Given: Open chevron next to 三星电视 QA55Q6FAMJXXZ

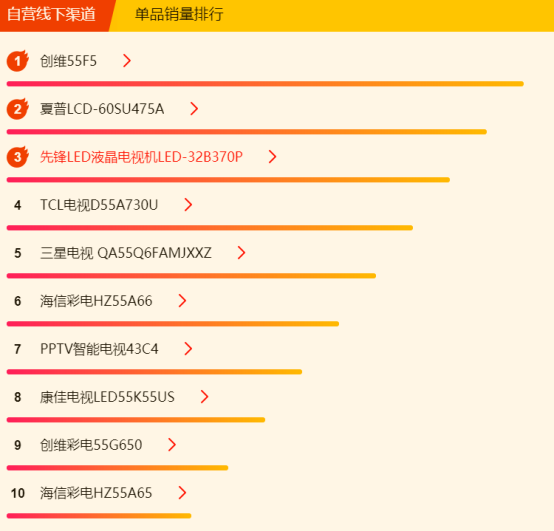Looking at the screenshot, I should [242, 253].
